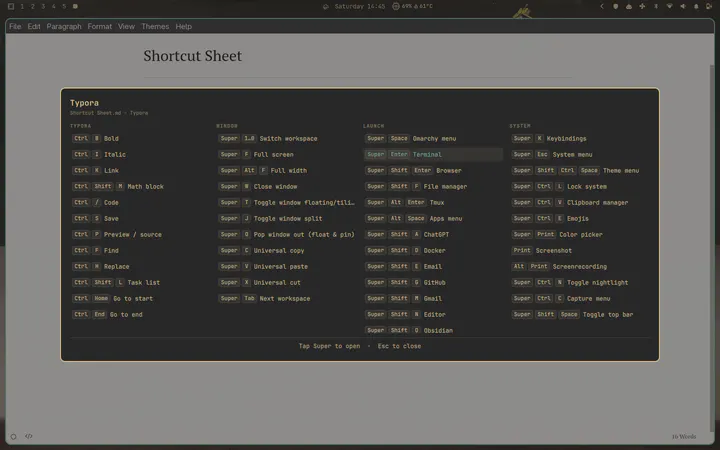Open the Bluetooth tray icon

(656, 6)
